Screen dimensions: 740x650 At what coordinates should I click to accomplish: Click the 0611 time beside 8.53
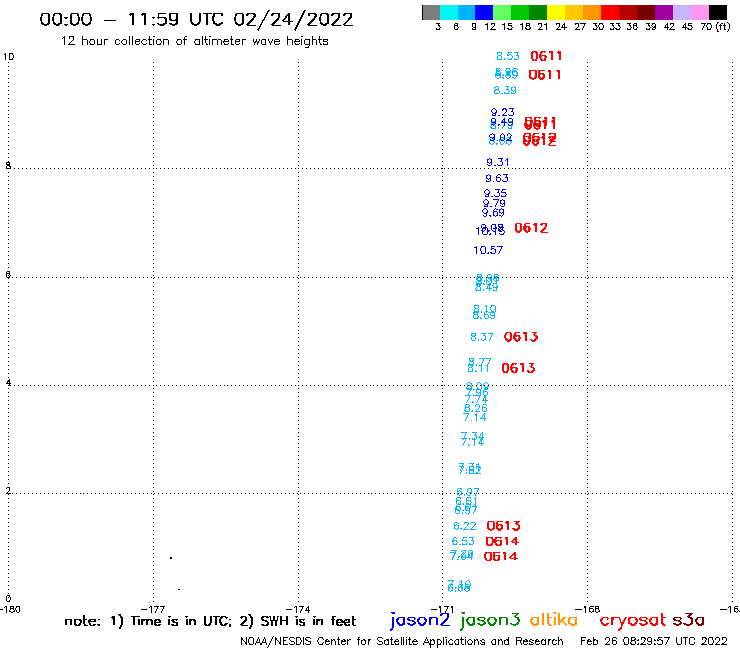(x=547, y=56)
